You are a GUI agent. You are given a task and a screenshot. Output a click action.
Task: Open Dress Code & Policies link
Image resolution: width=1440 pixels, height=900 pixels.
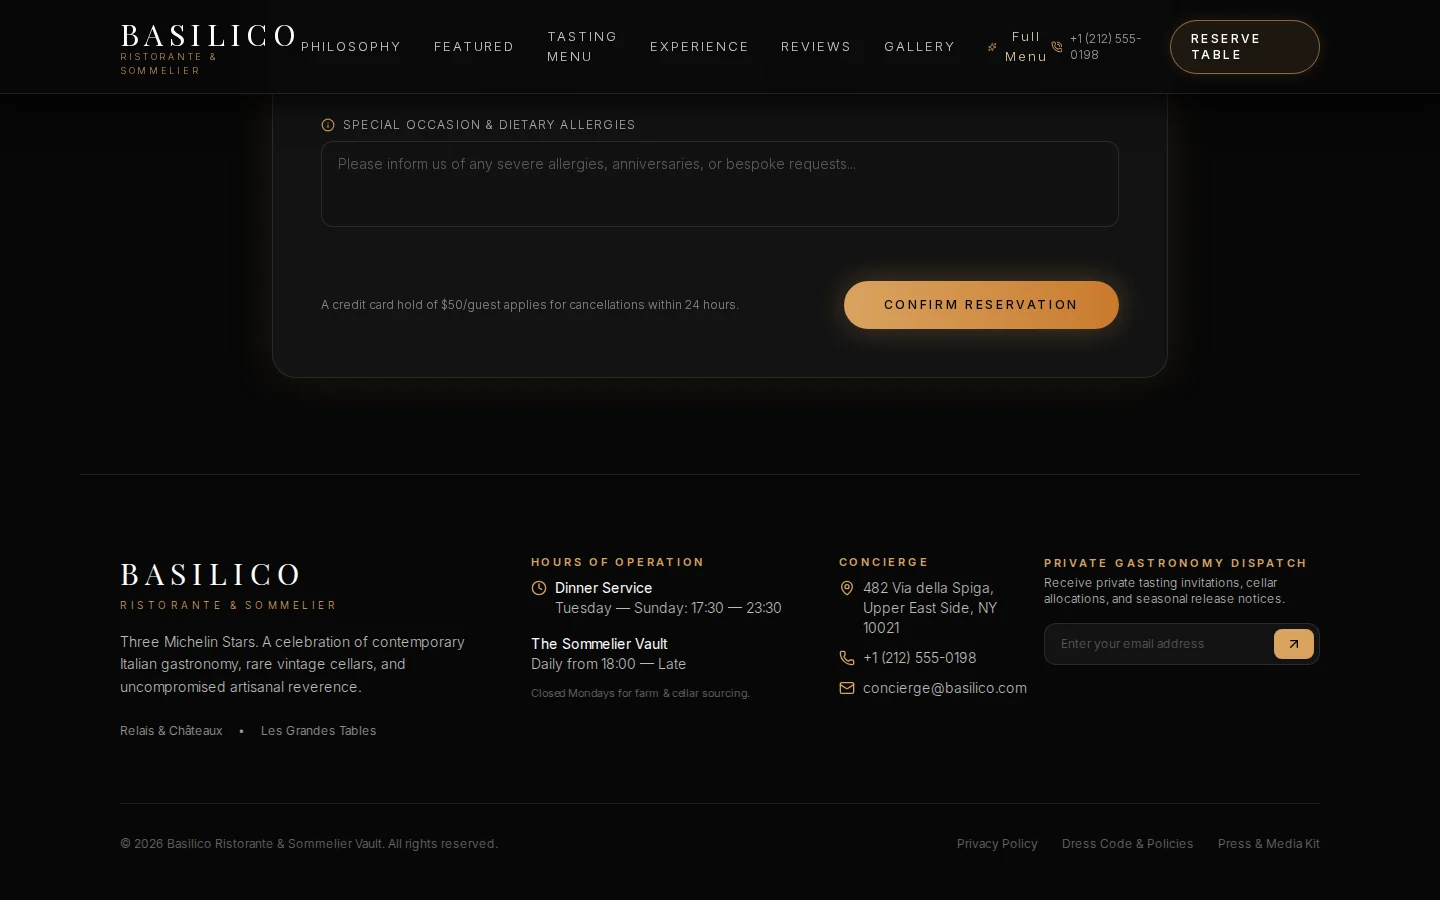(1128, 844)
